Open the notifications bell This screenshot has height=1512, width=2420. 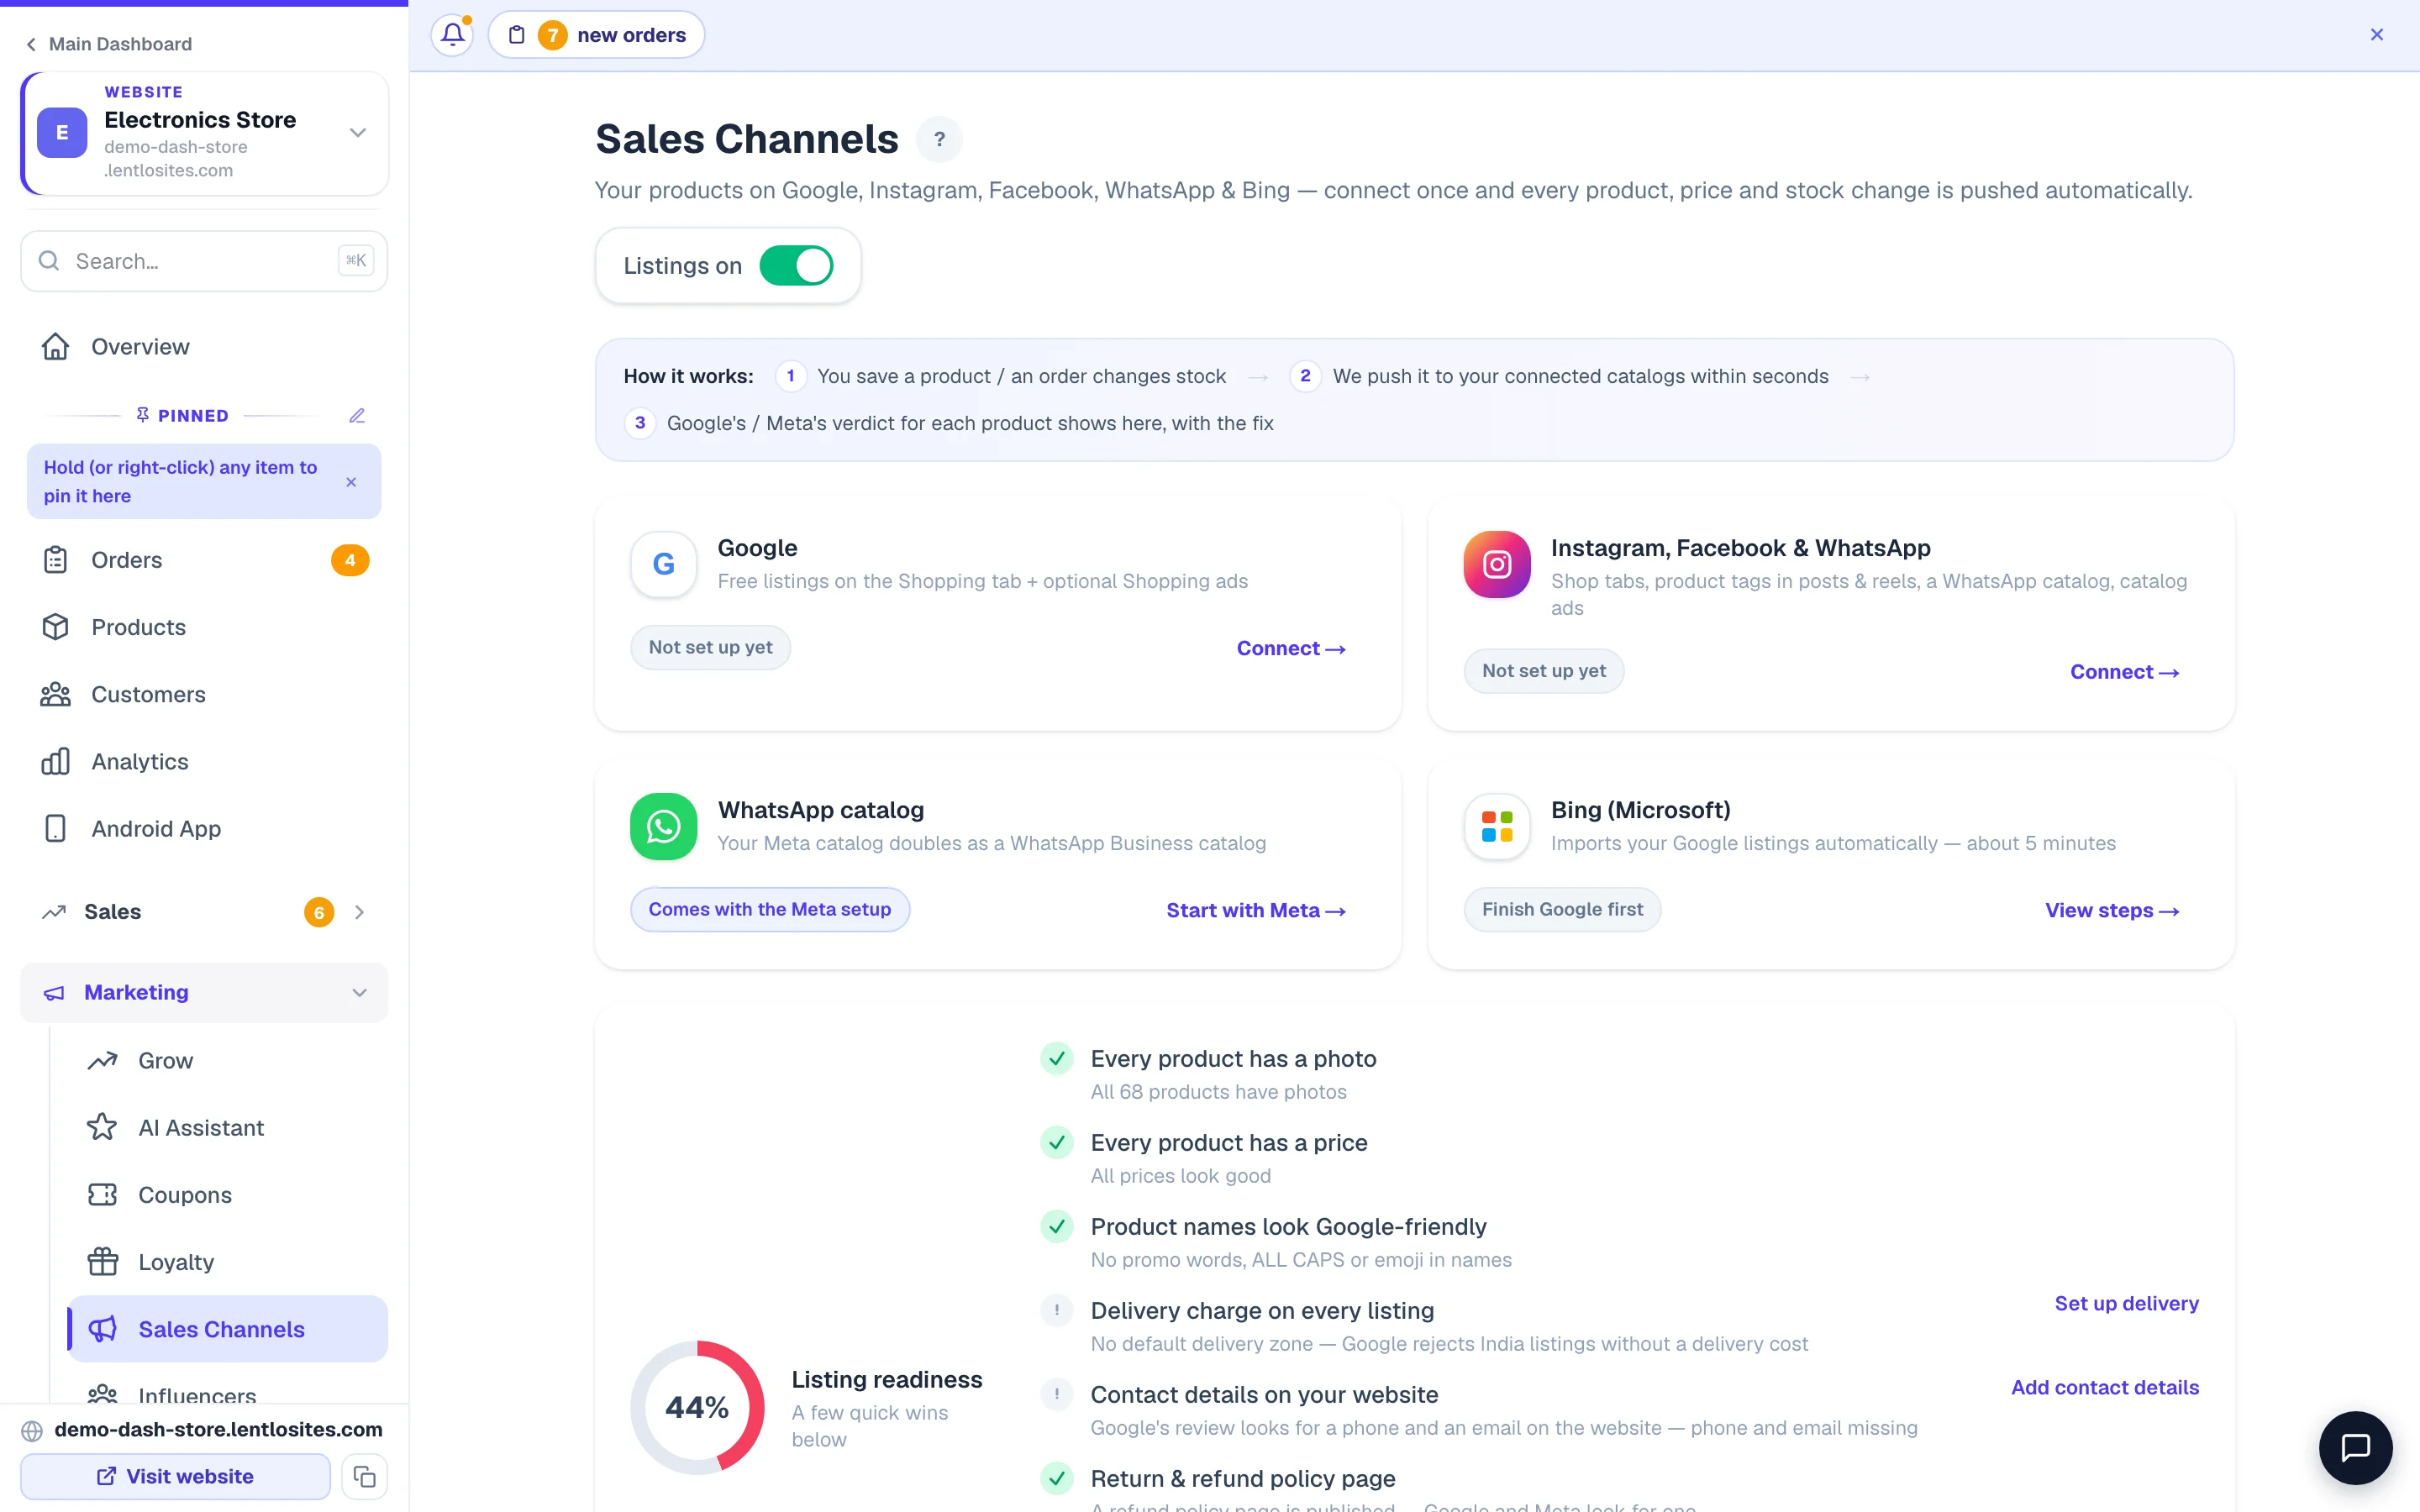(x=453, y=35)
